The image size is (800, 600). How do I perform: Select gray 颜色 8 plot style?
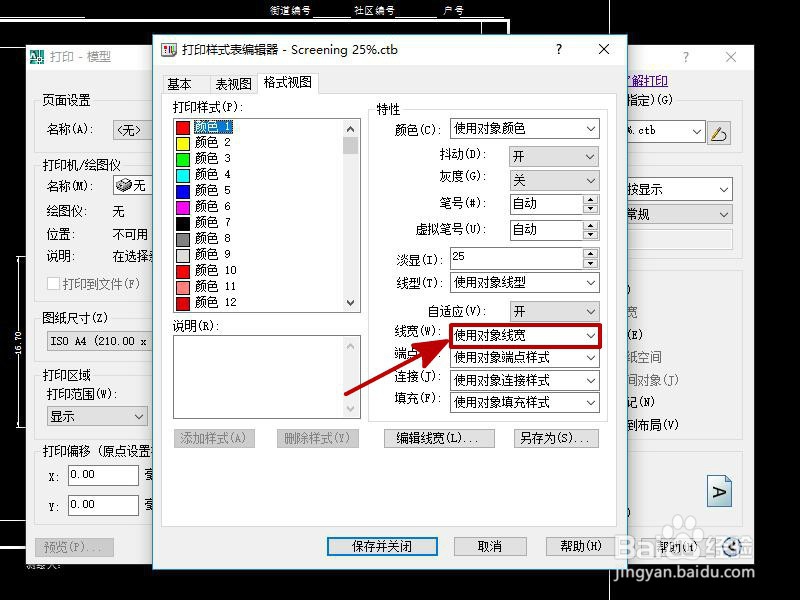tap(204, 238)
